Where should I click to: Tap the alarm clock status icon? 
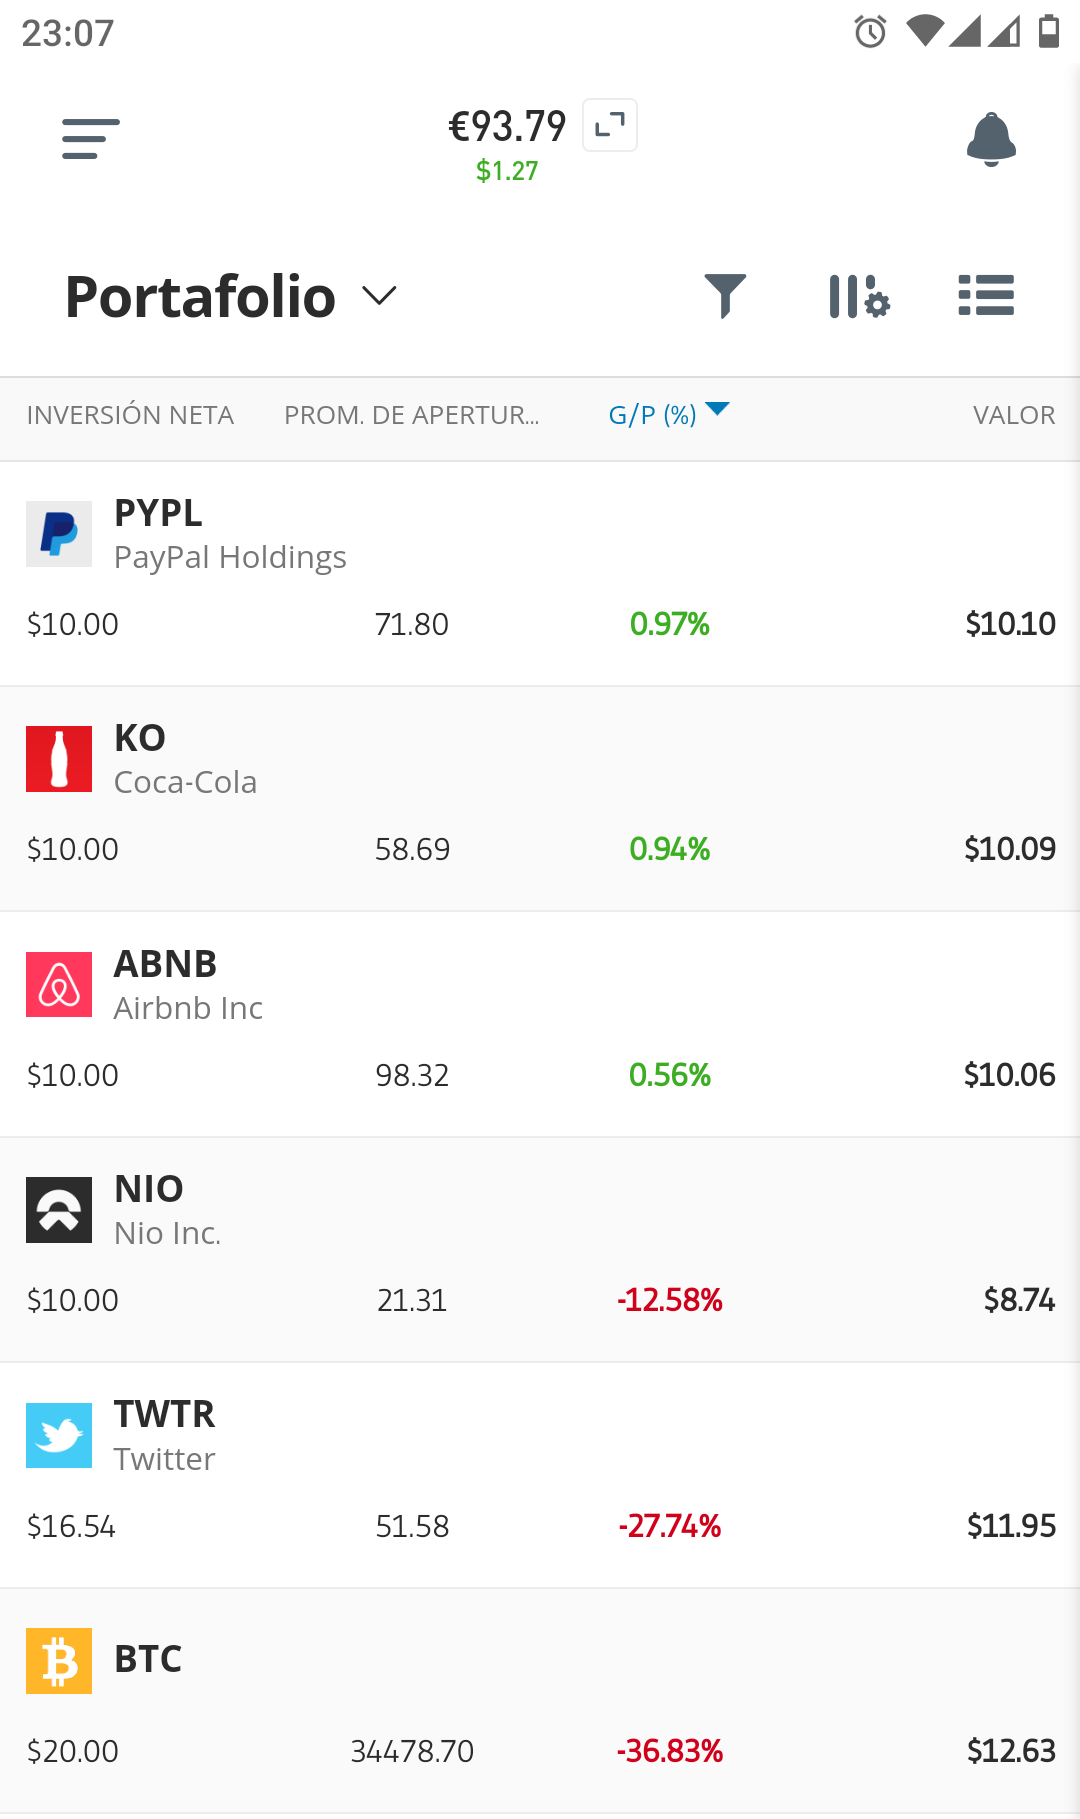[x=871, y=32]
